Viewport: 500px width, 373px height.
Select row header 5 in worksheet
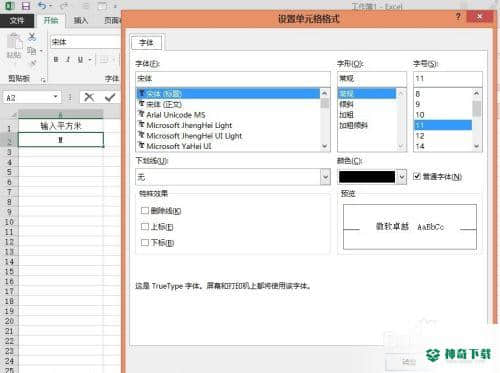[x=9, y=172]
